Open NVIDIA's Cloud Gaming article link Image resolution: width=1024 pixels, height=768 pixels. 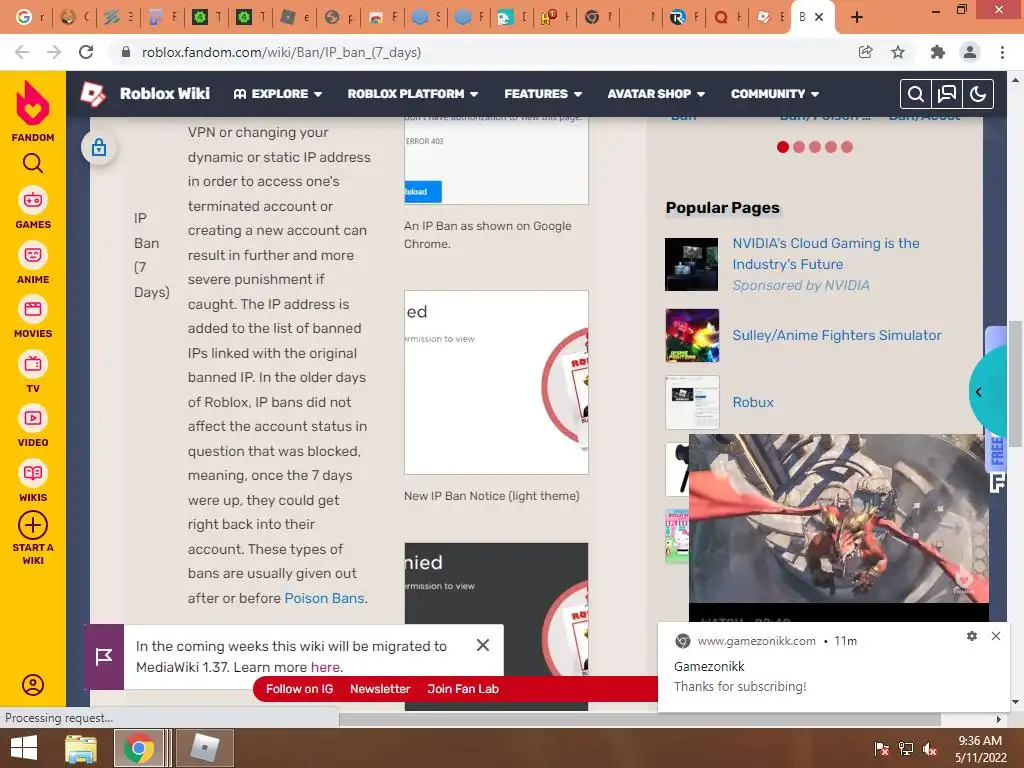pos(825,253)
